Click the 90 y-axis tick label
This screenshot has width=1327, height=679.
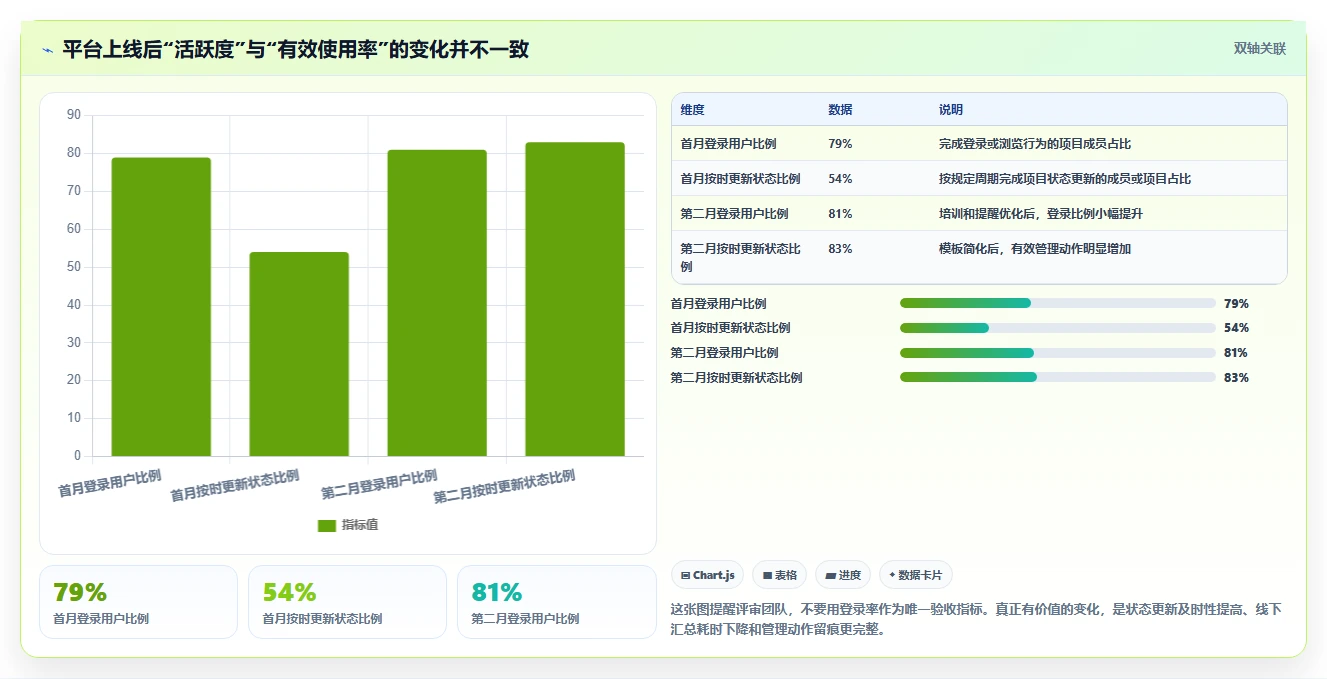click(74, 115)
